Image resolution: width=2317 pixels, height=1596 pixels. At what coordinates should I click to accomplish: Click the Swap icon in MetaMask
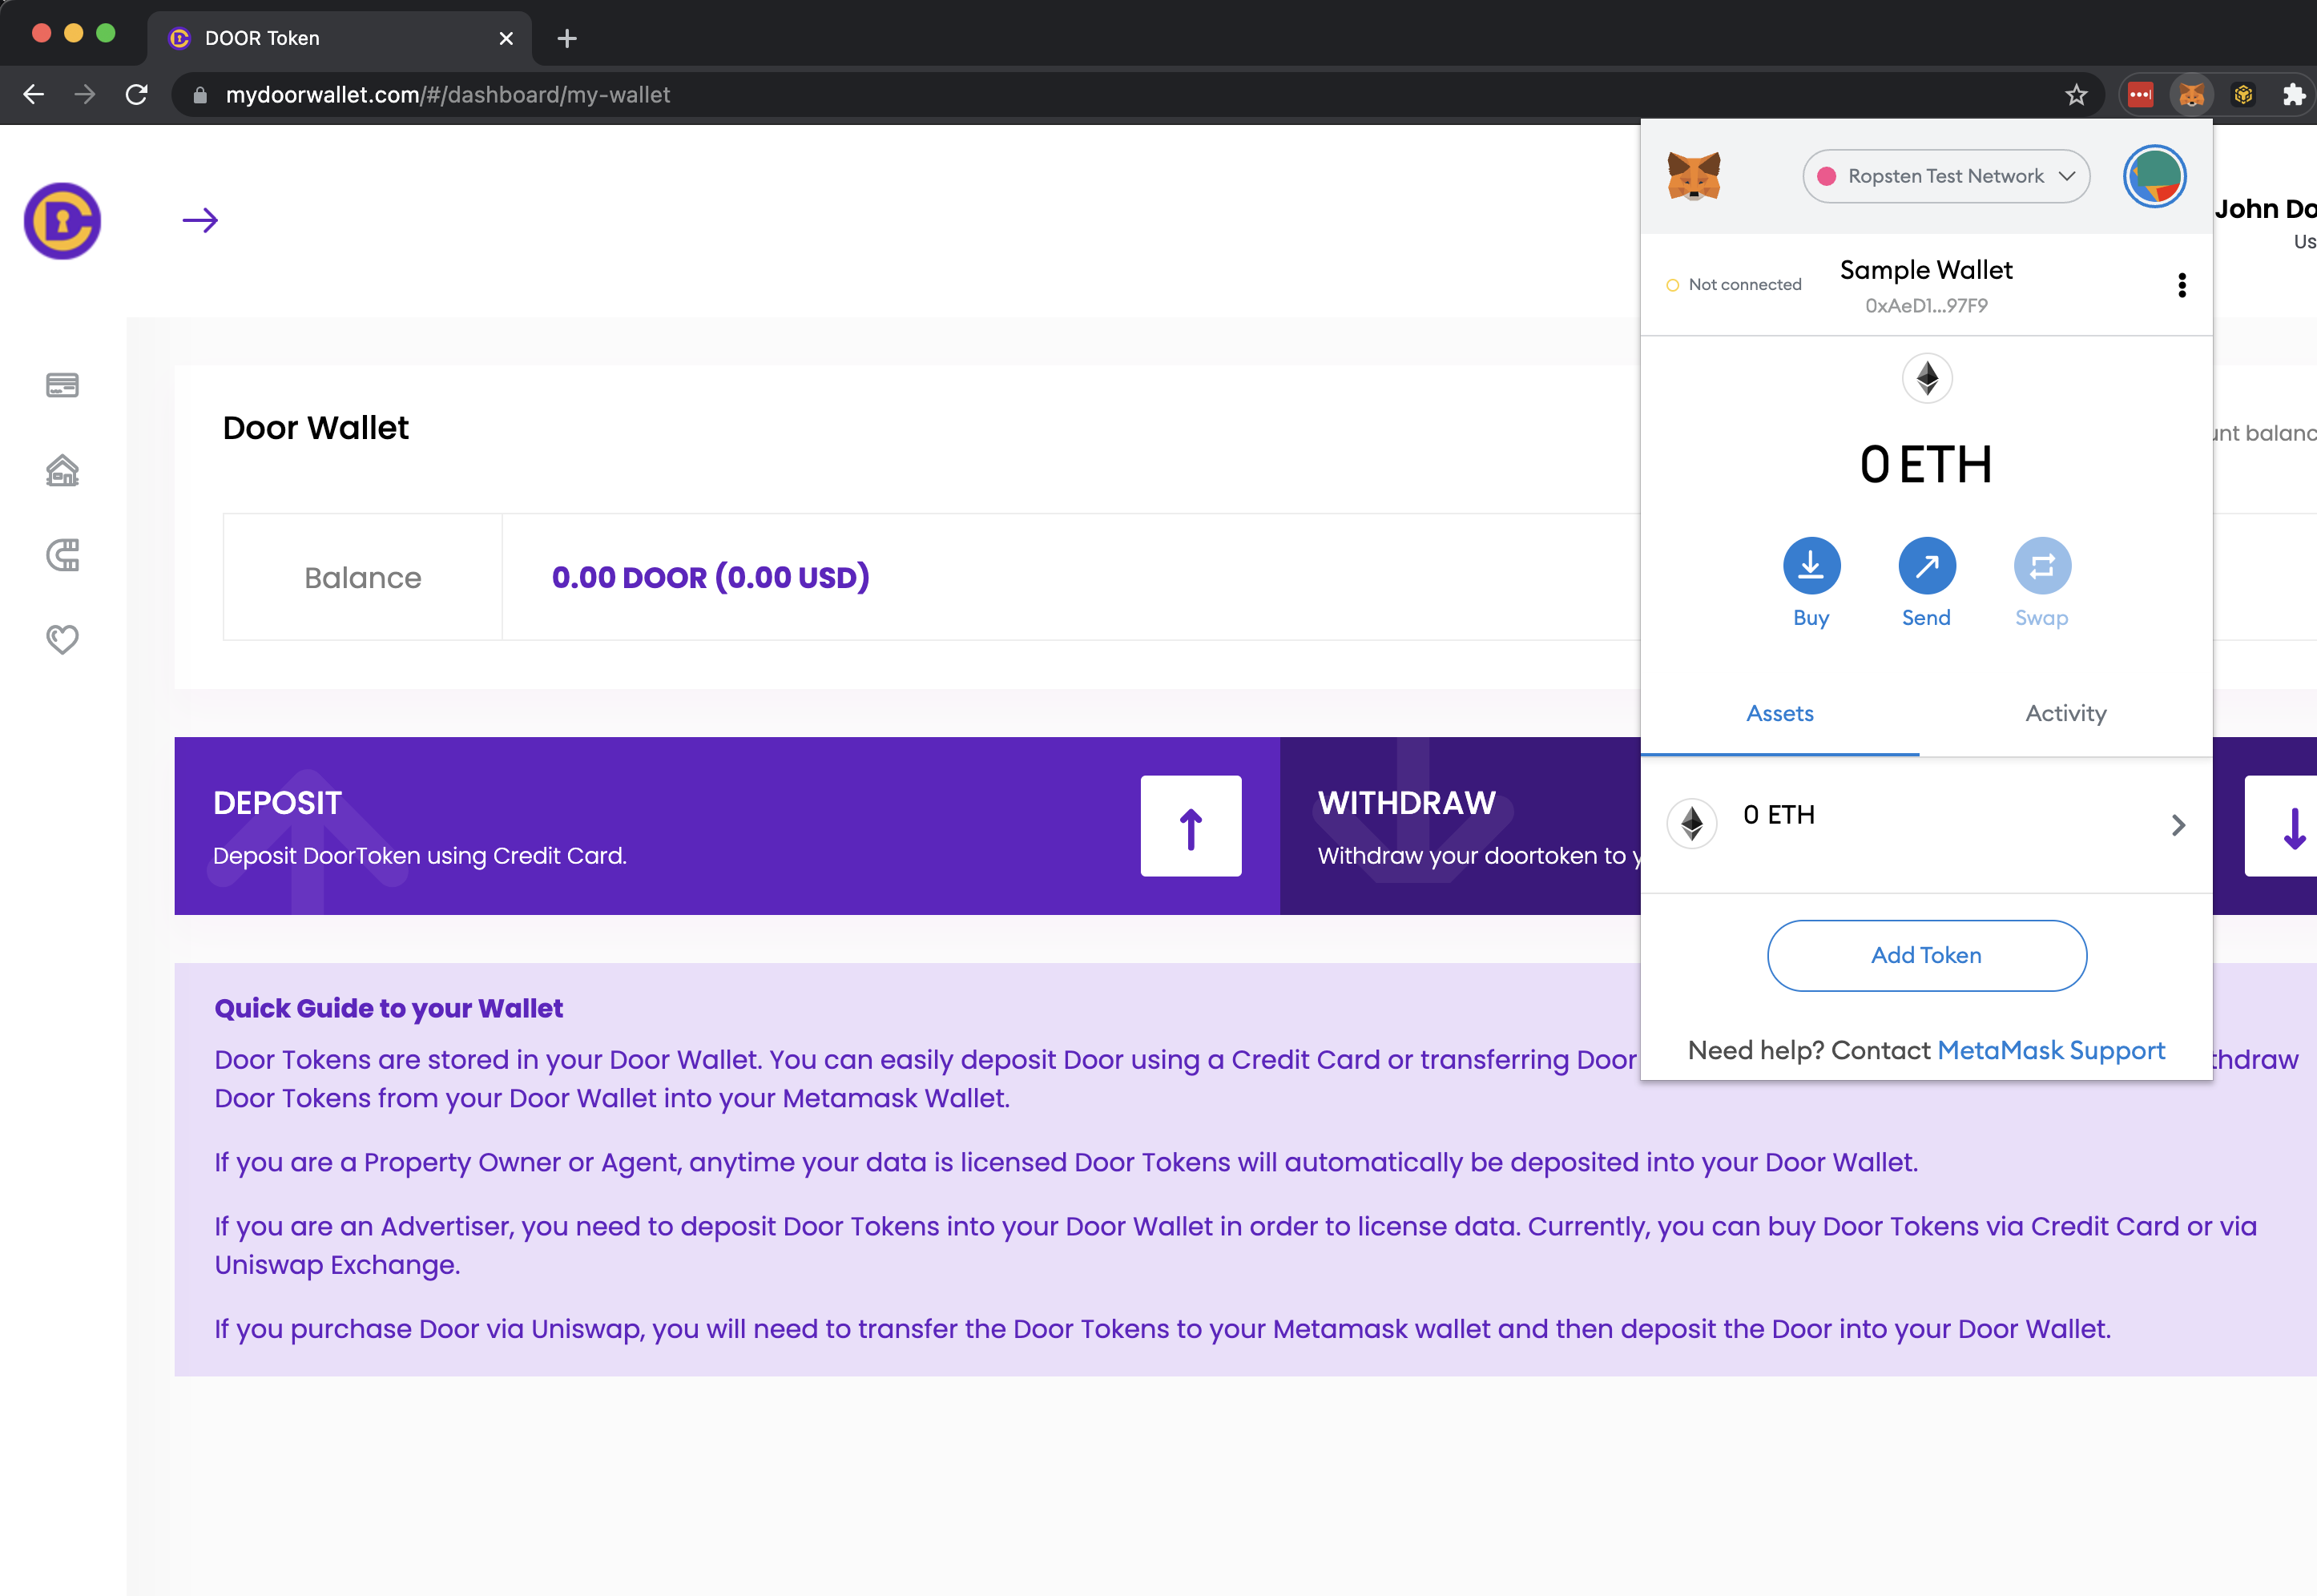[2042, 566]
